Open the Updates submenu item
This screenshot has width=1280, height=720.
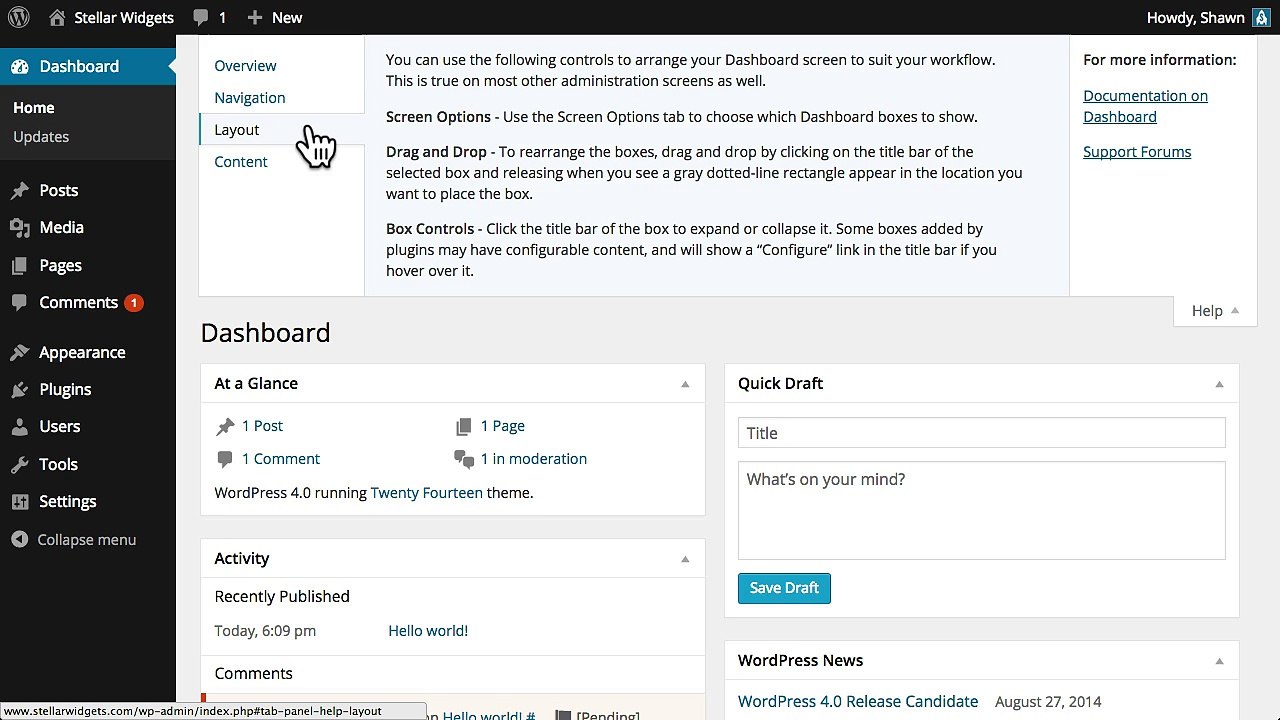pyautogui.click(x=41, y=137)
